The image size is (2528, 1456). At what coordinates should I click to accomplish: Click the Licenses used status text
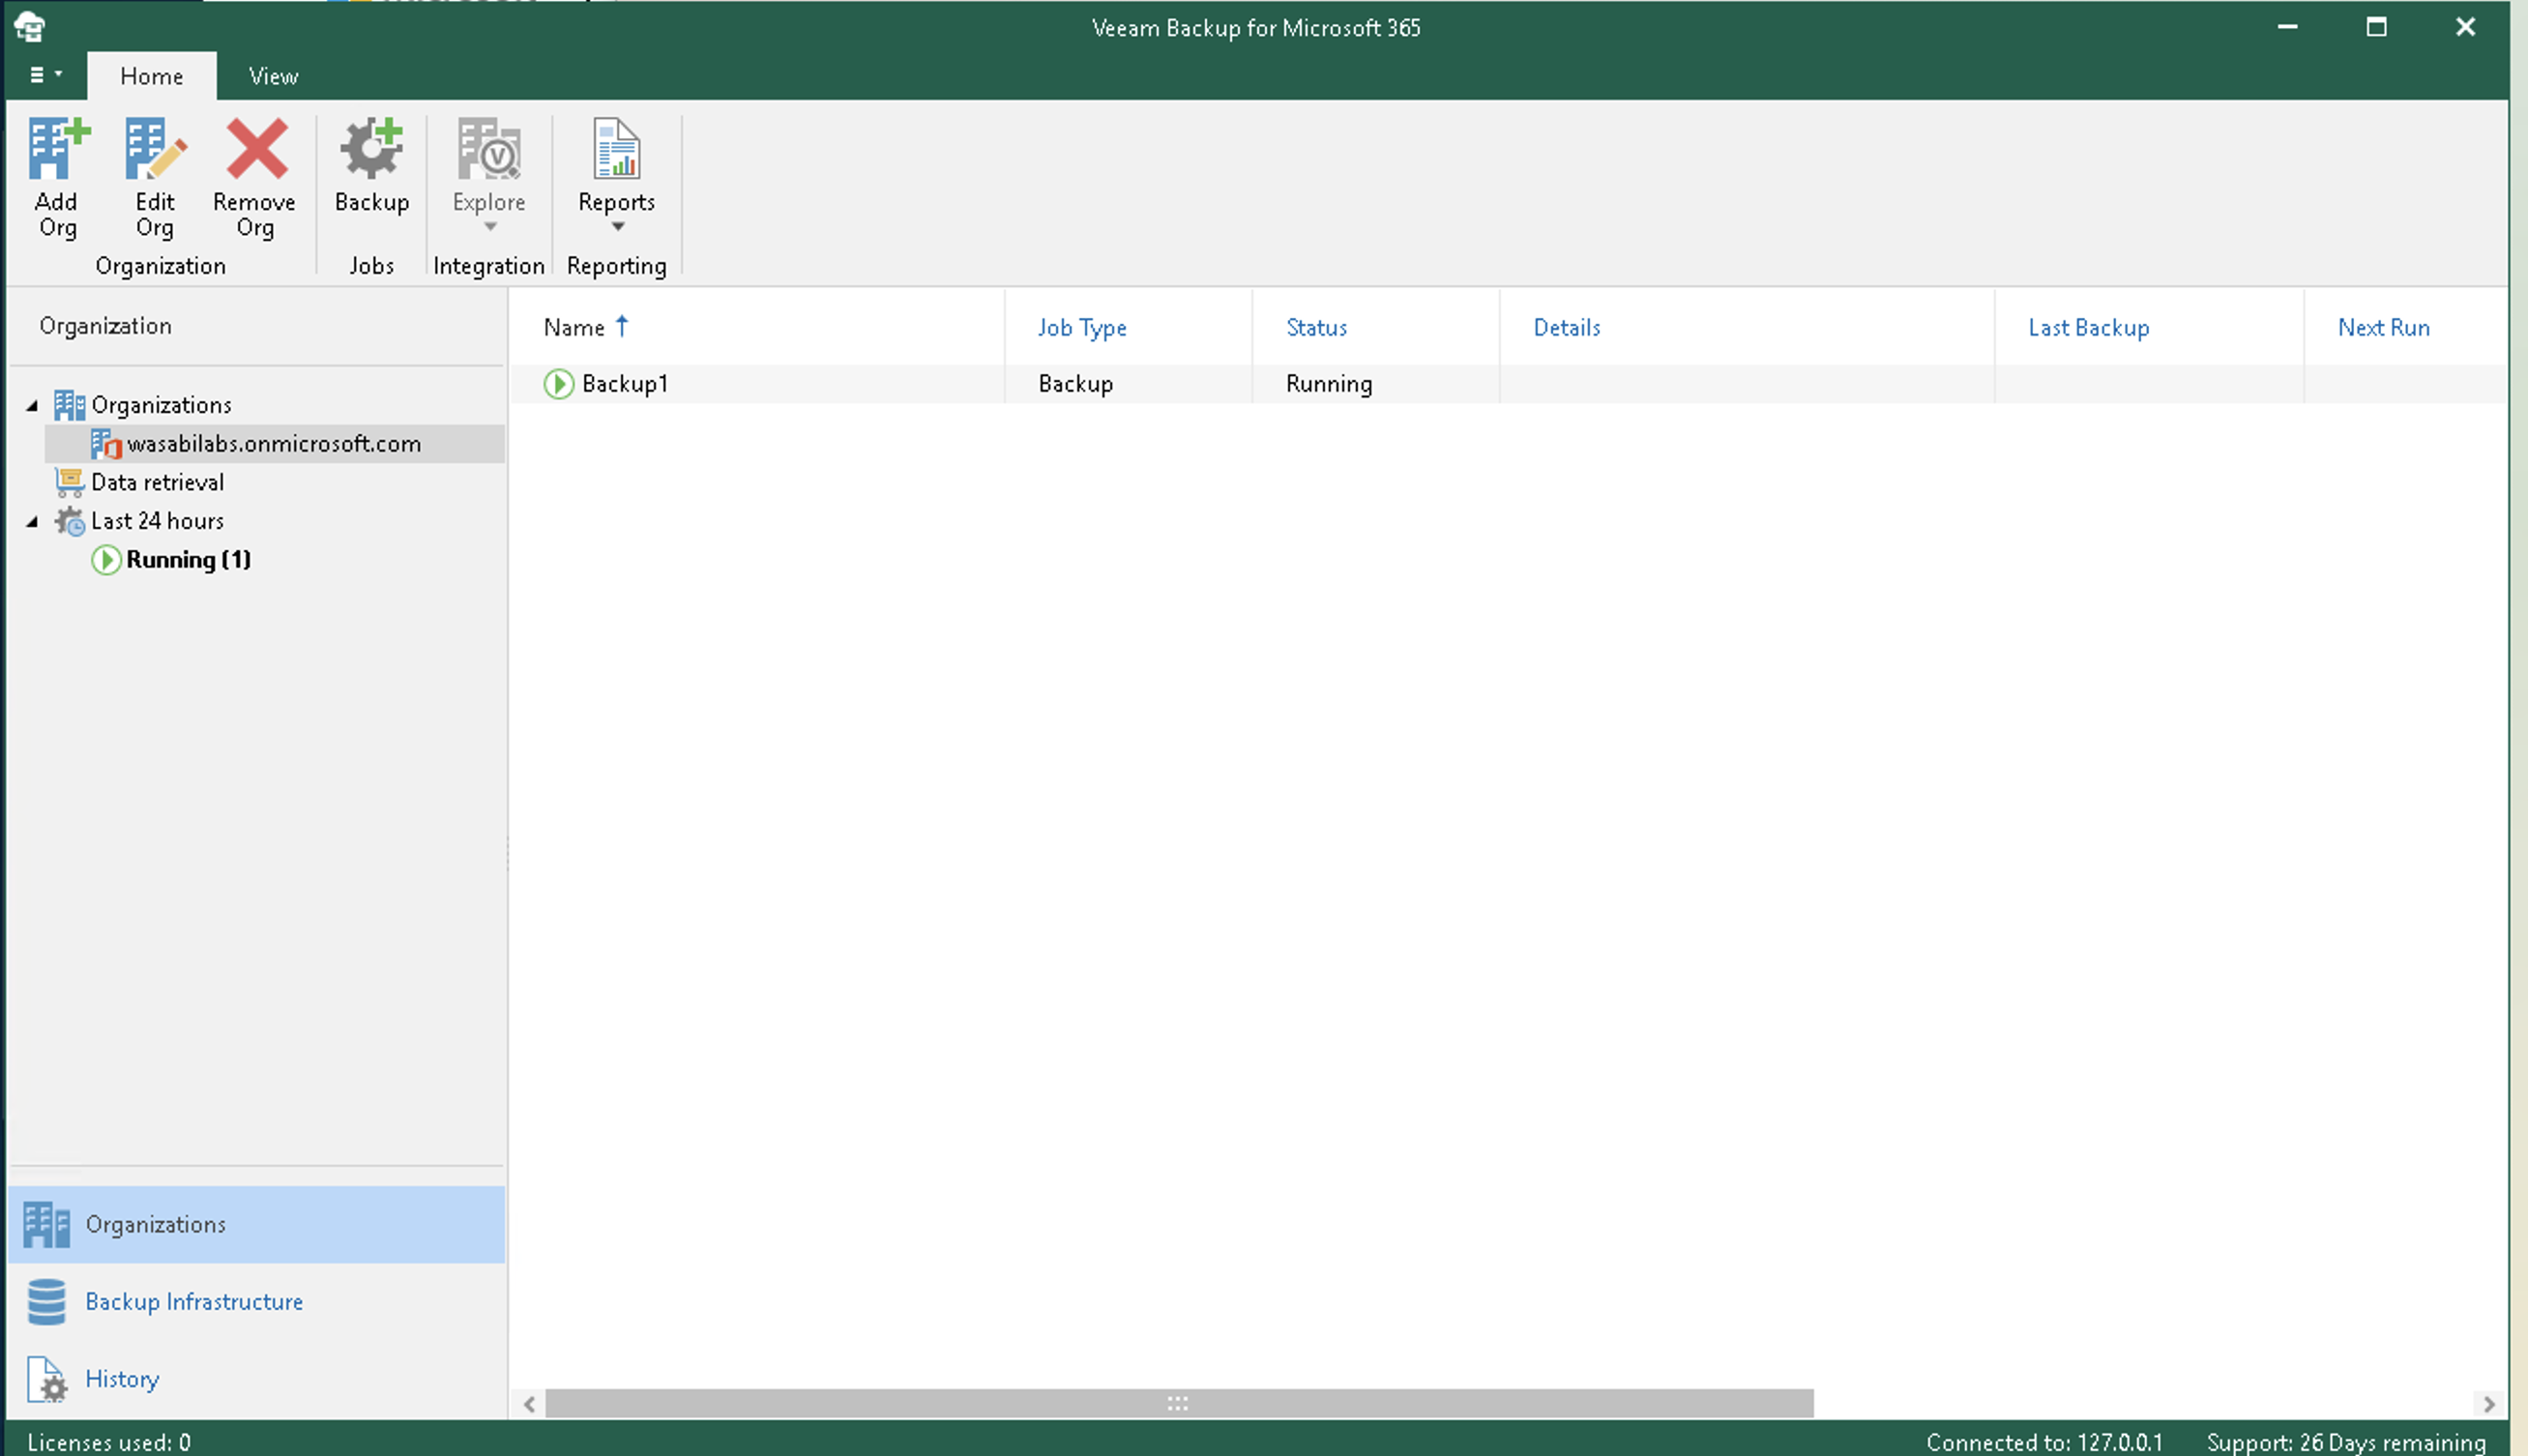(x=109, y=1442)
